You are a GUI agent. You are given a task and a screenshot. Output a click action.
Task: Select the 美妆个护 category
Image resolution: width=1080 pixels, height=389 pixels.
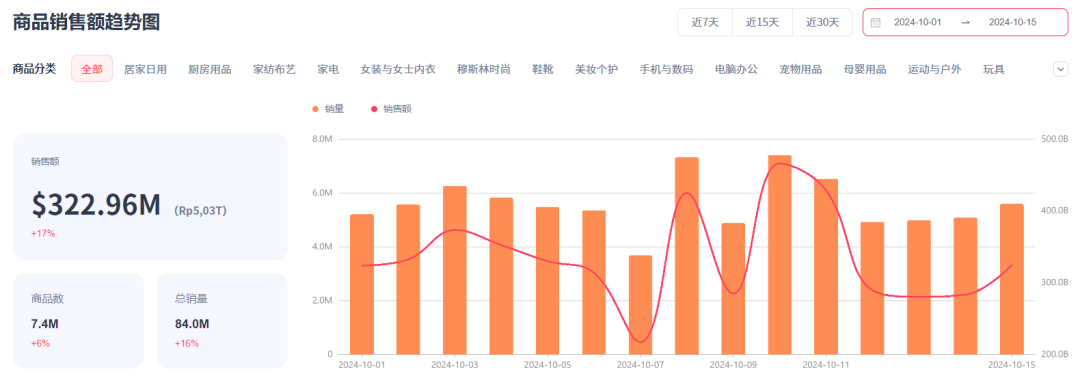click(x=596, y=69)
